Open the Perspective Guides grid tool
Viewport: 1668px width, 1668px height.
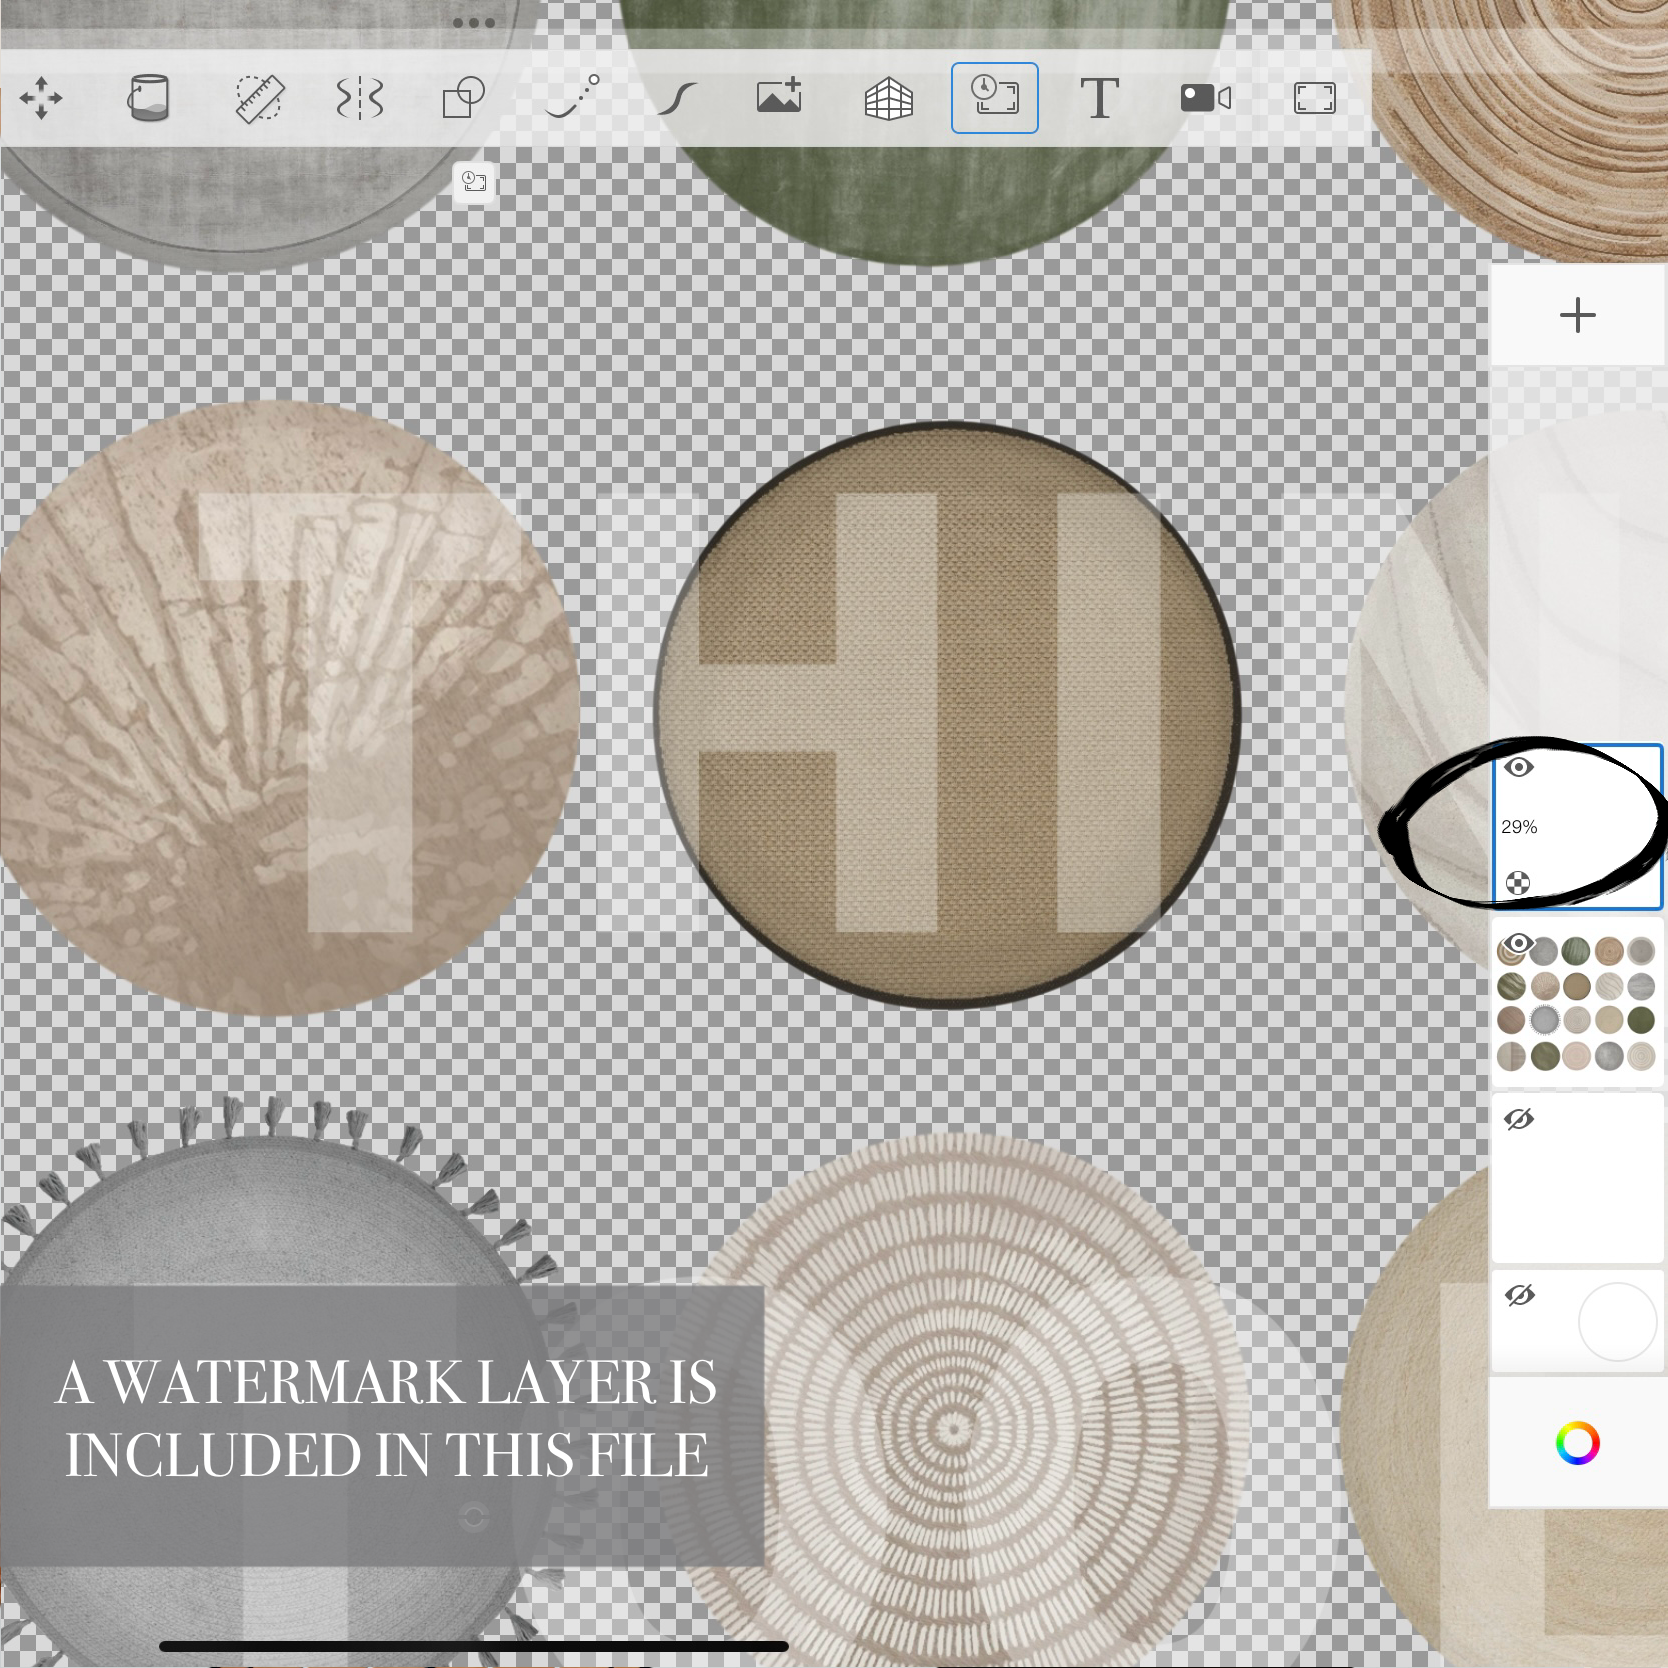tap(888, 99)
